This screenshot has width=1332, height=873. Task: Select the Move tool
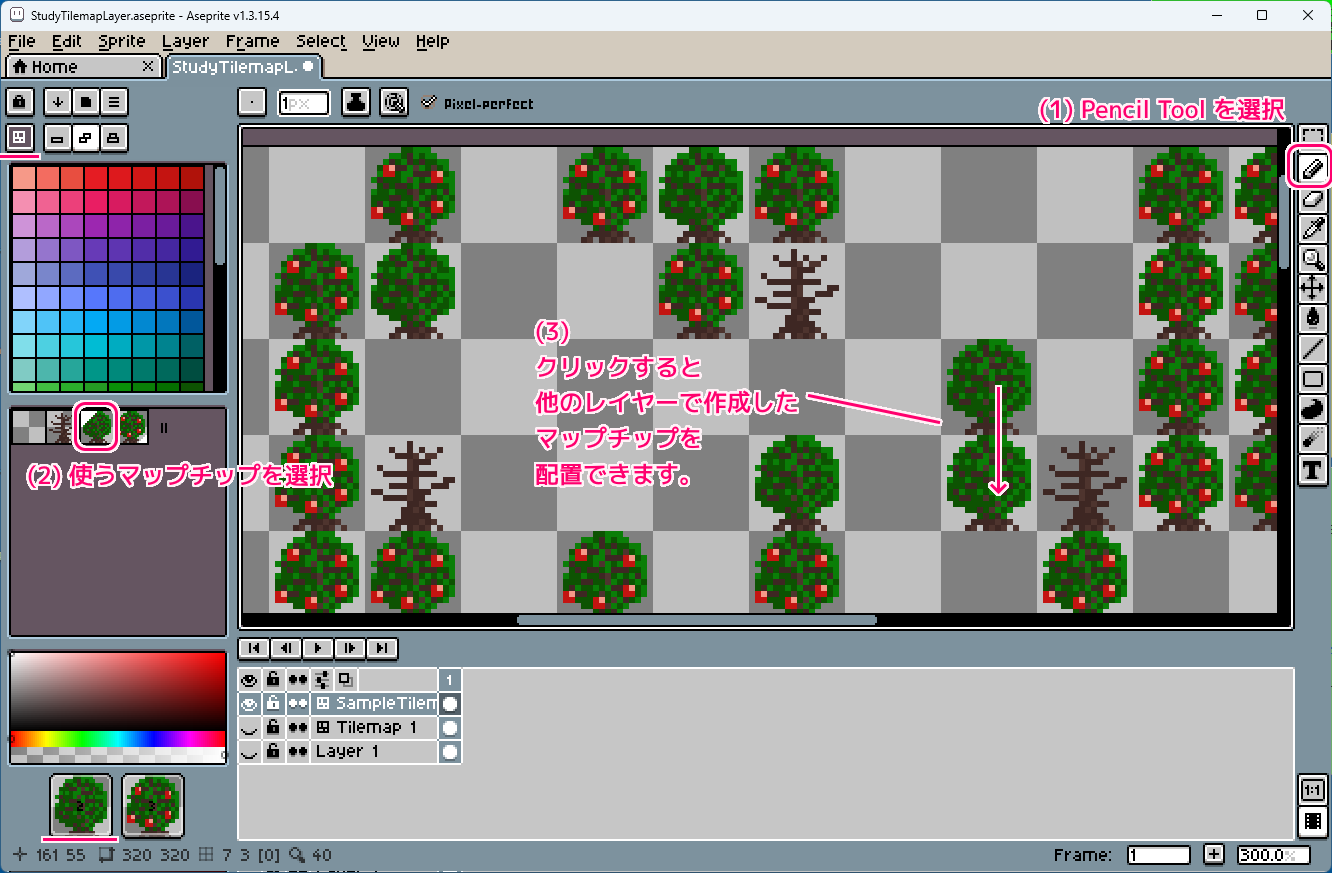pos(1313,289)
